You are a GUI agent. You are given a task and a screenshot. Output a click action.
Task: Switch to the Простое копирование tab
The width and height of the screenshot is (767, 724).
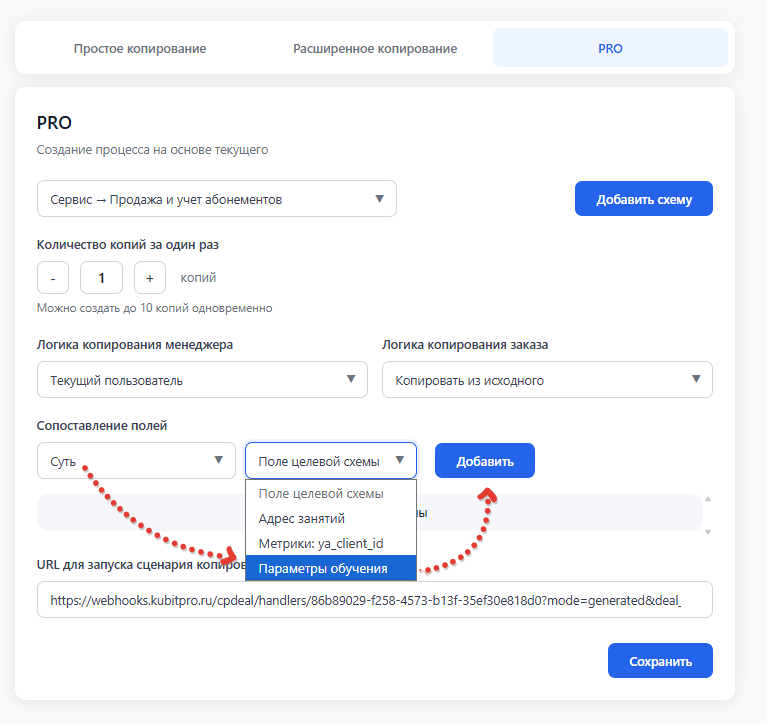coord(140,48)
